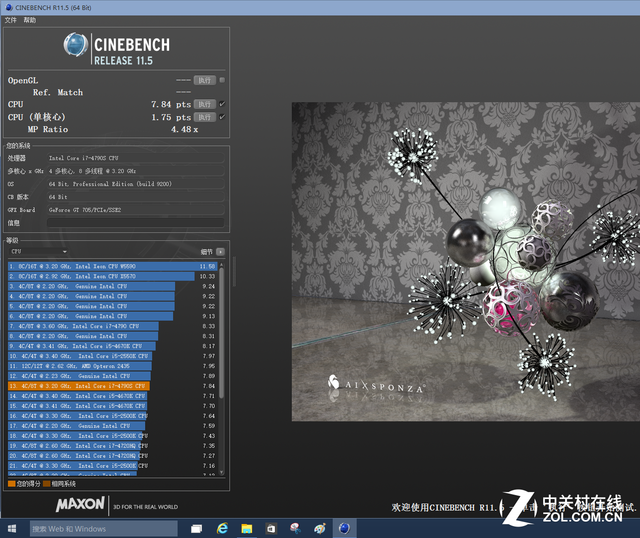Select rank 10 Intel Core i5-2550K row
Screen dimensions: 640x538
[113, 356]
